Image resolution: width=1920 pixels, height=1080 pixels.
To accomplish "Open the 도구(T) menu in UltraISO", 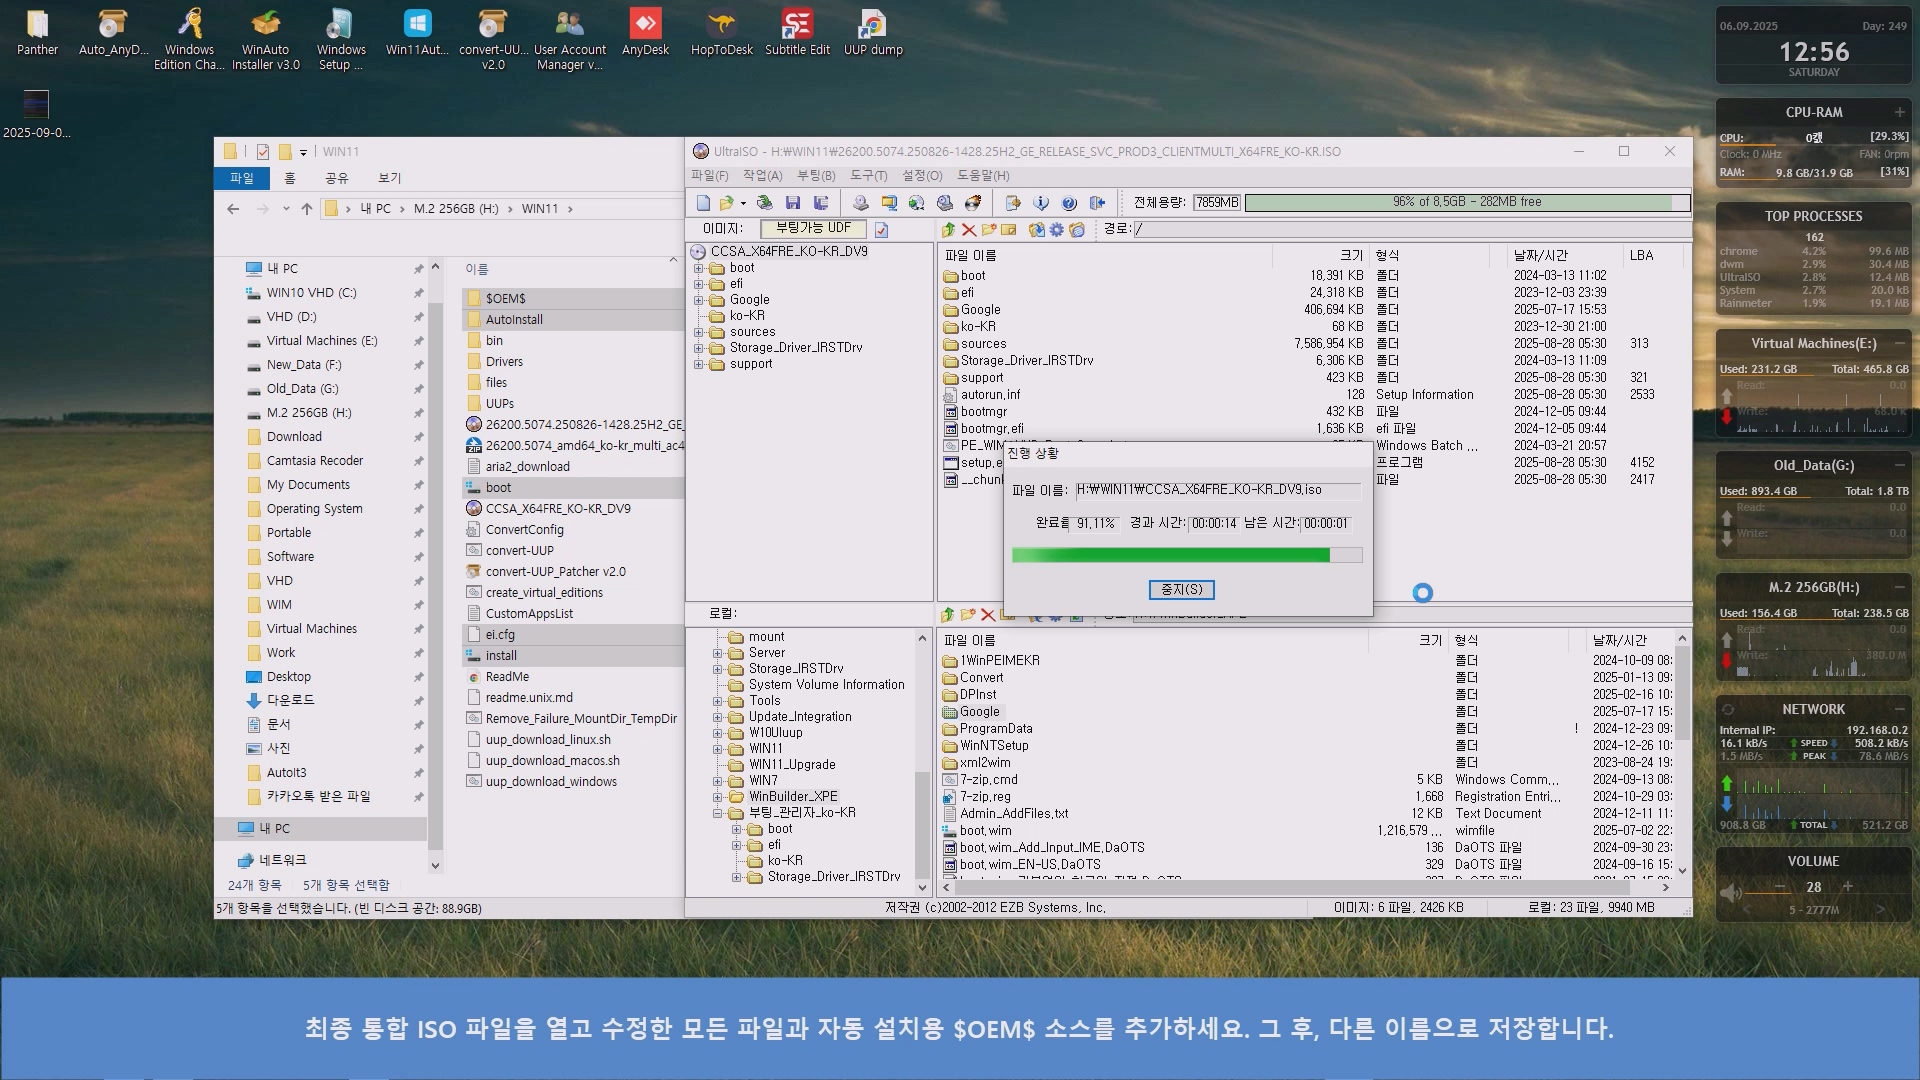I will tap(869, 175).
